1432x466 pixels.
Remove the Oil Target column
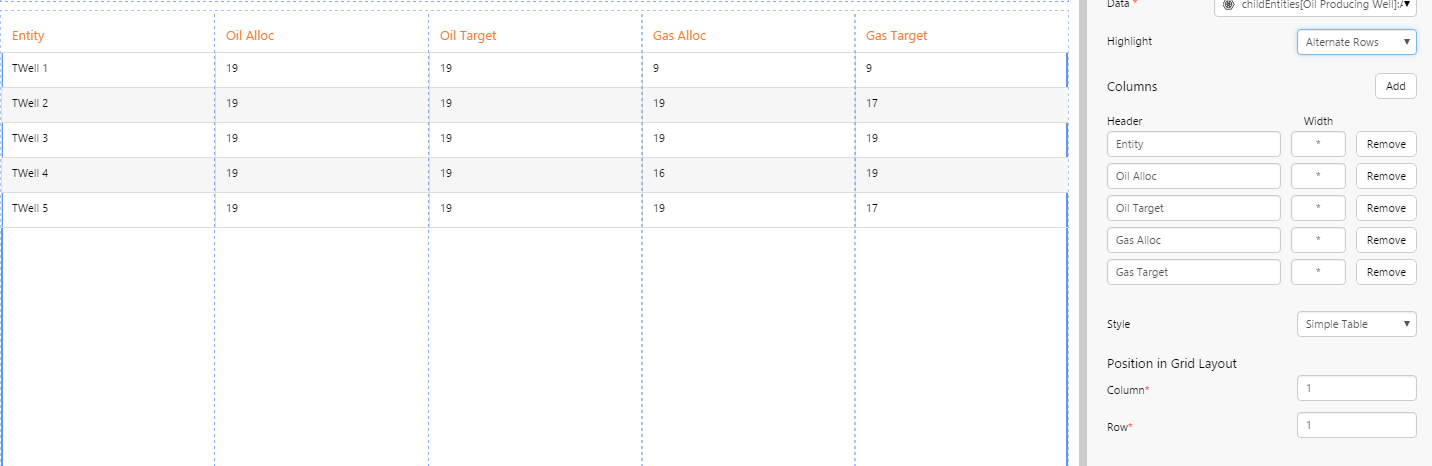(x=1386, y=208)
